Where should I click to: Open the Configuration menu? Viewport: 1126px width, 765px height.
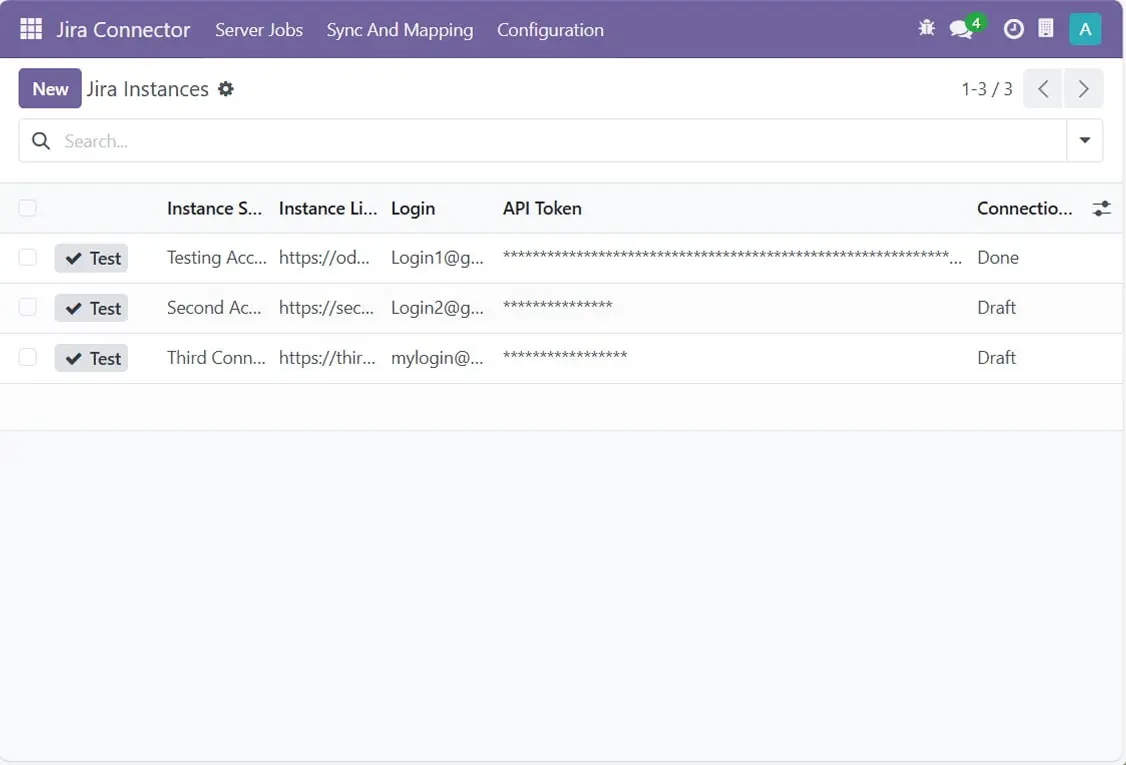[550, 30]
